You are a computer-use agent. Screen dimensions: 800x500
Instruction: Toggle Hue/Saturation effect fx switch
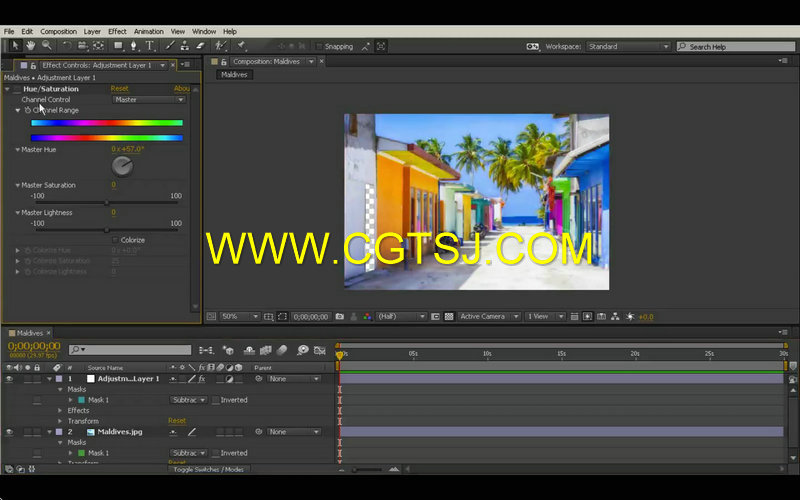(17, 89)
